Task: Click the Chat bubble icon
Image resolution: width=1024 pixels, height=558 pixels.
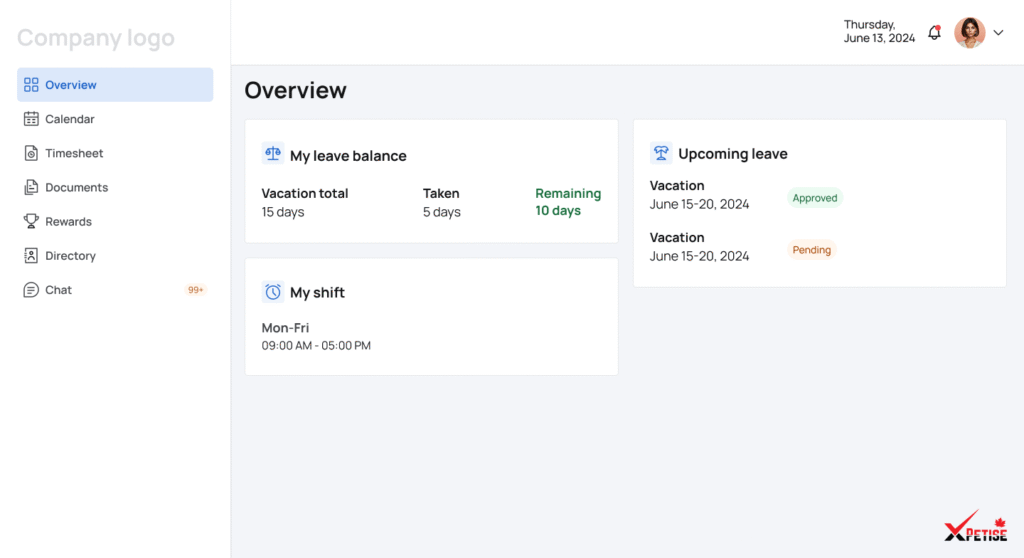Action: coord(31,290)
